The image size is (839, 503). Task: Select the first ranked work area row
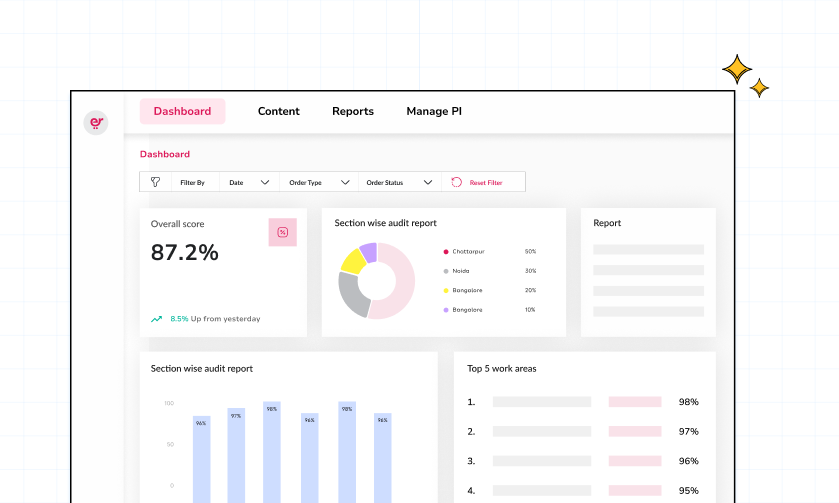(x=583, y=402)
